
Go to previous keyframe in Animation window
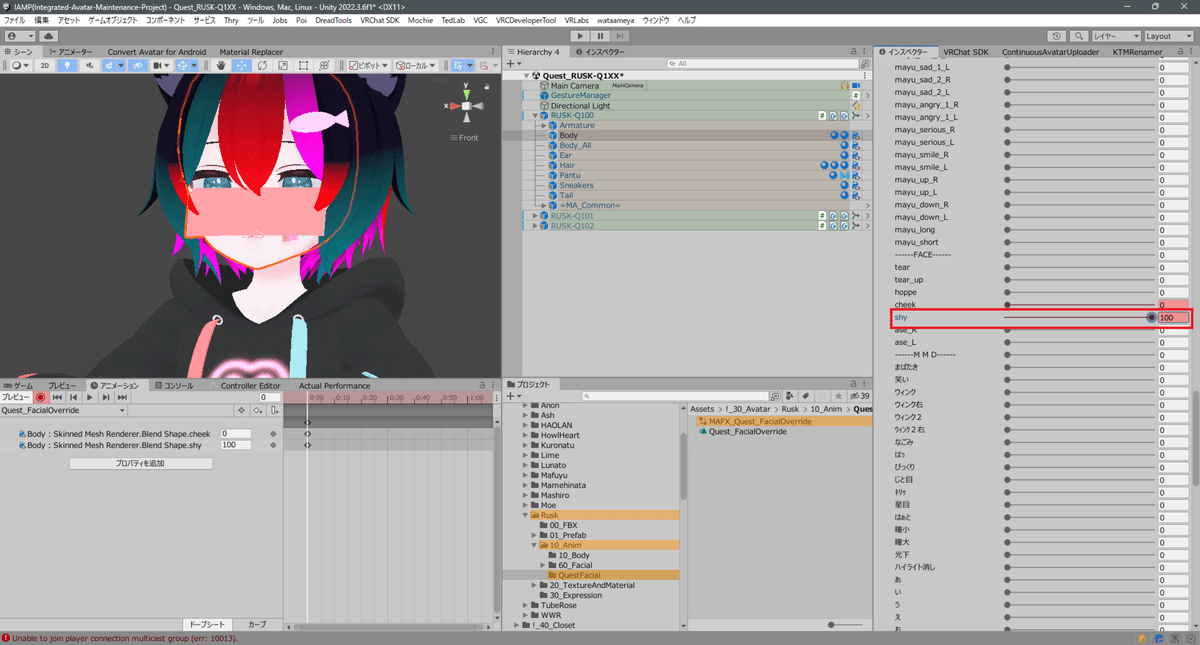pyautogui.click(x=73, y=397)
